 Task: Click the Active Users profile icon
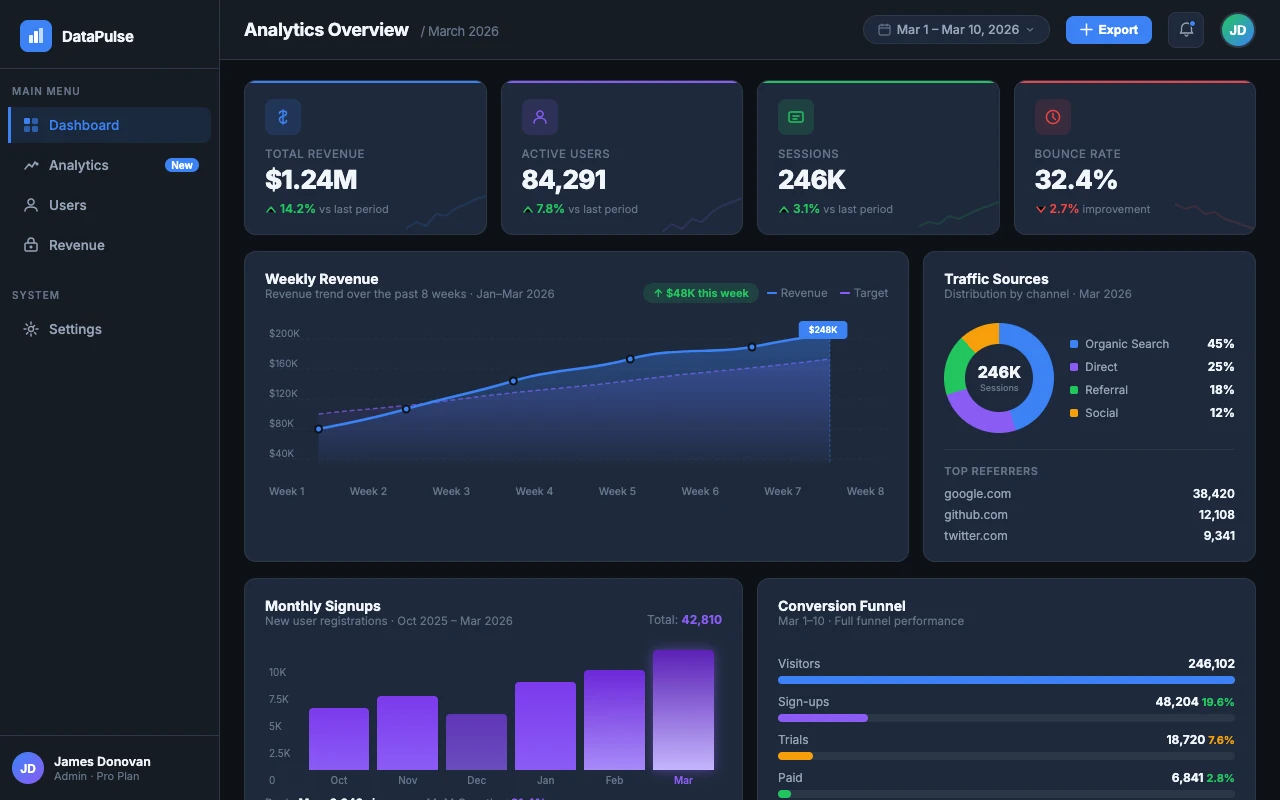point(540,117)
